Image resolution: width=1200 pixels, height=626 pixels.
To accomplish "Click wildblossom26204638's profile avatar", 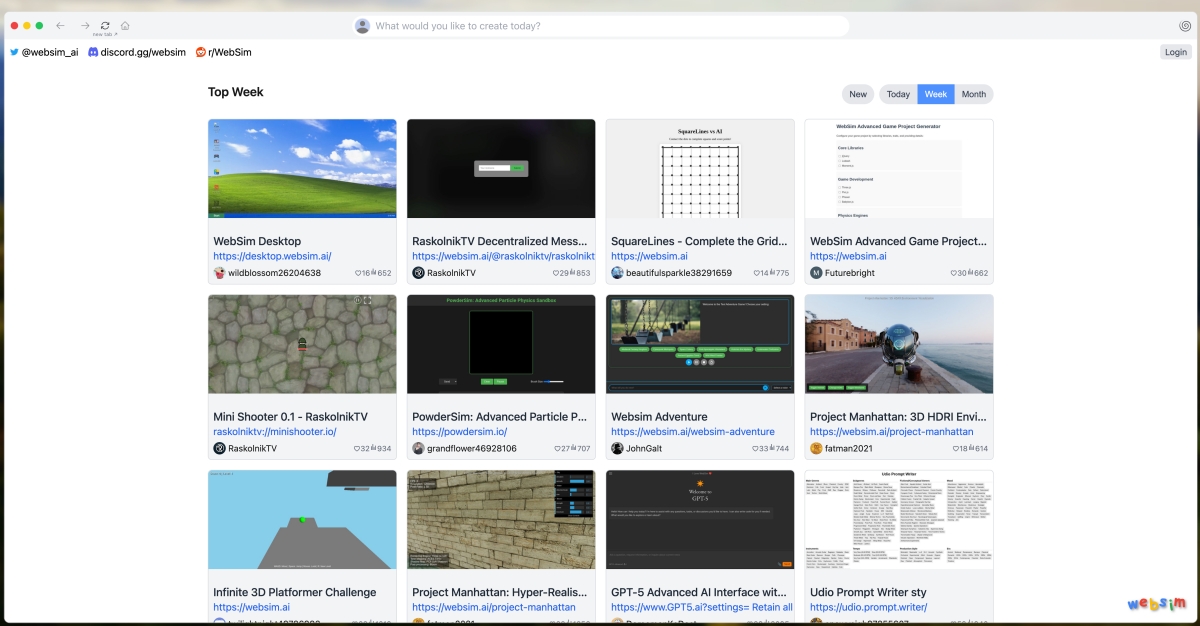I will click(x=220, y=273).
